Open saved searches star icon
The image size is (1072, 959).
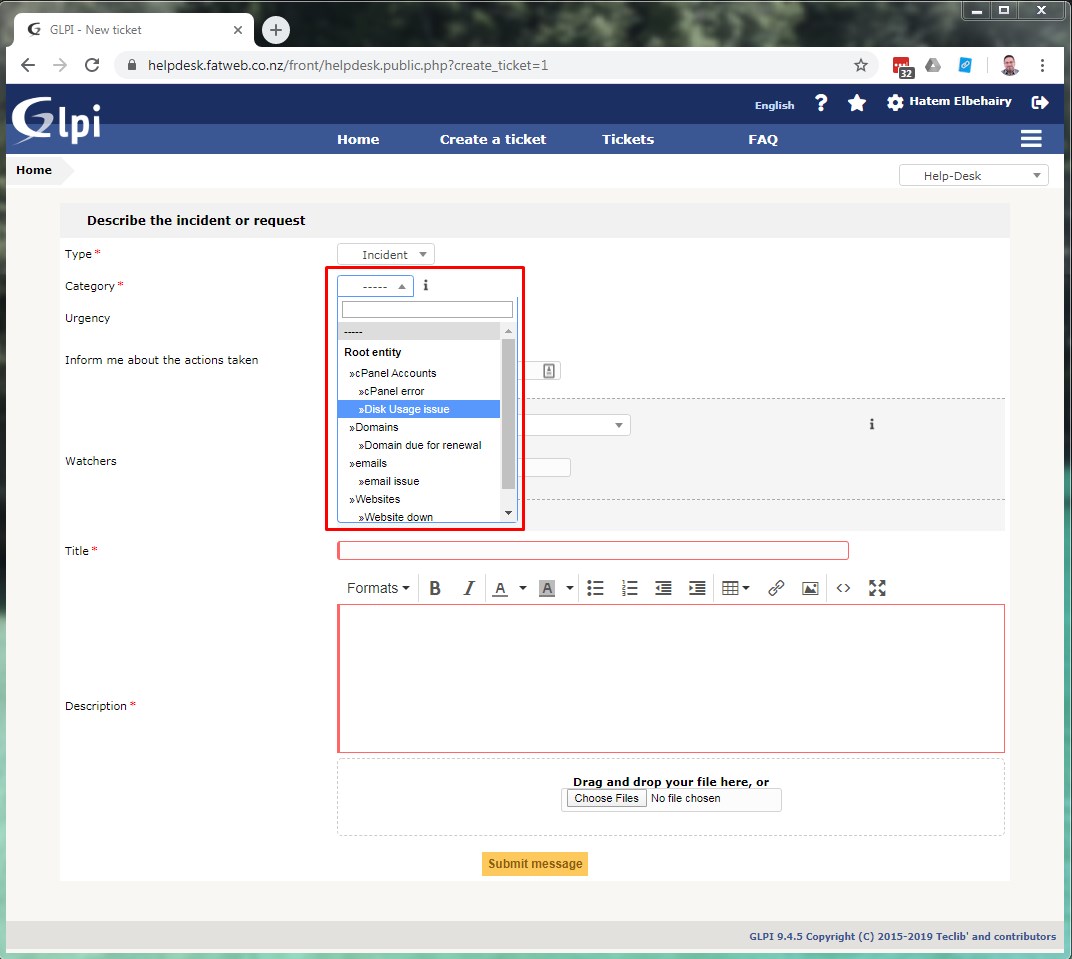click(857, 103)
